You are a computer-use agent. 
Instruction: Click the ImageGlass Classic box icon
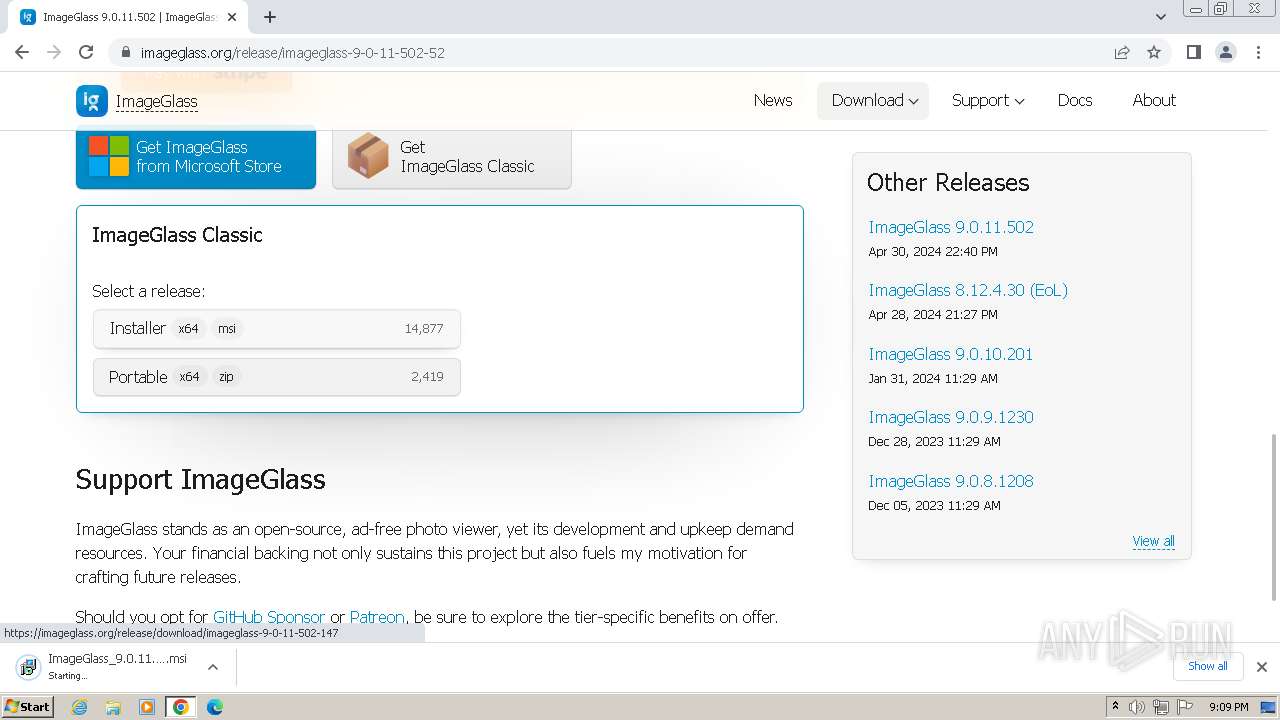(x=368, y=156)
